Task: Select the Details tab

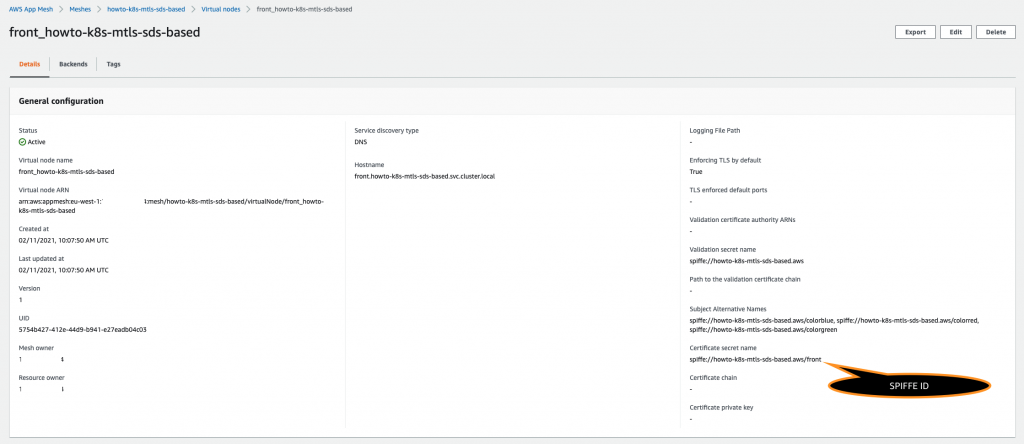Action: pyautogui.click(x=29, y=65)
